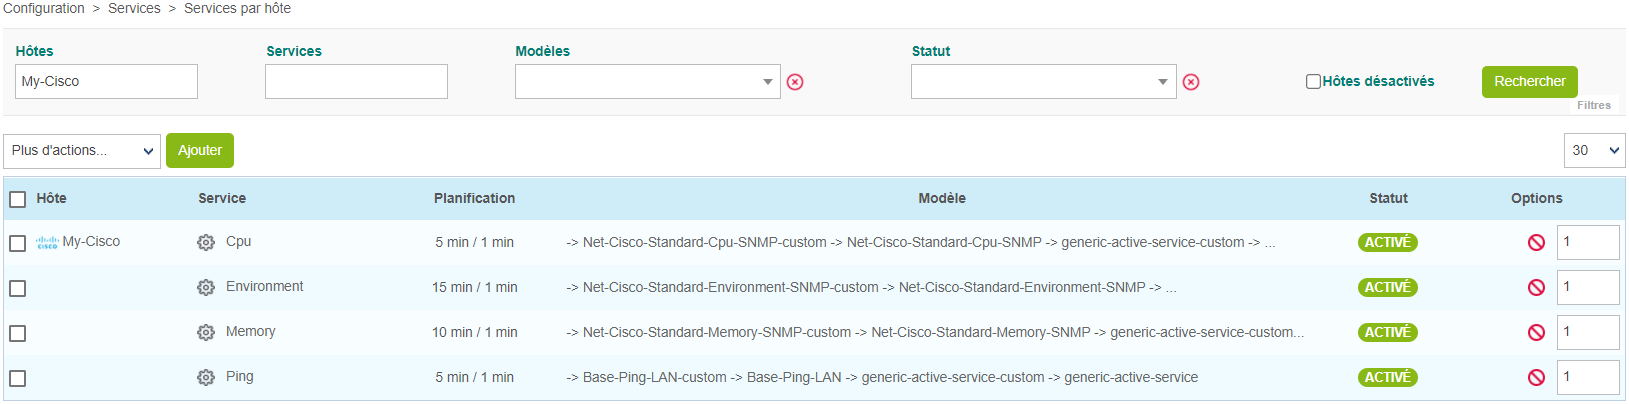Navigate to Configuration breadcrumb
The image size is (1629, 404).
tap(43, 8)
